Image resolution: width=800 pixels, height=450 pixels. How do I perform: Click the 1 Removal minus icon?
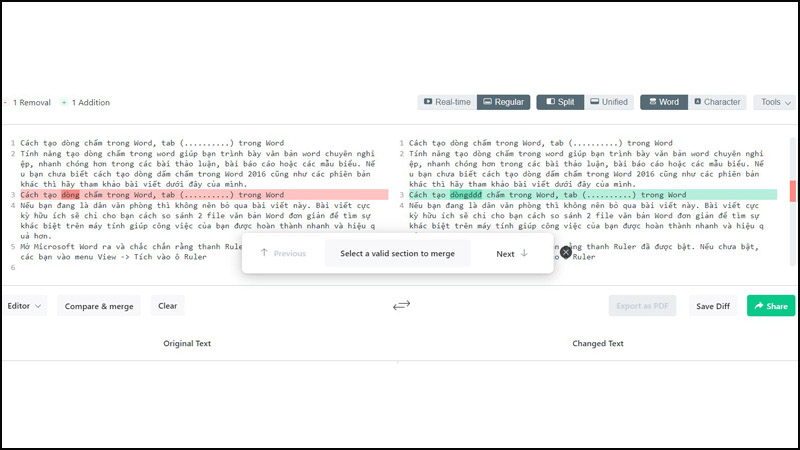(4, 102)
